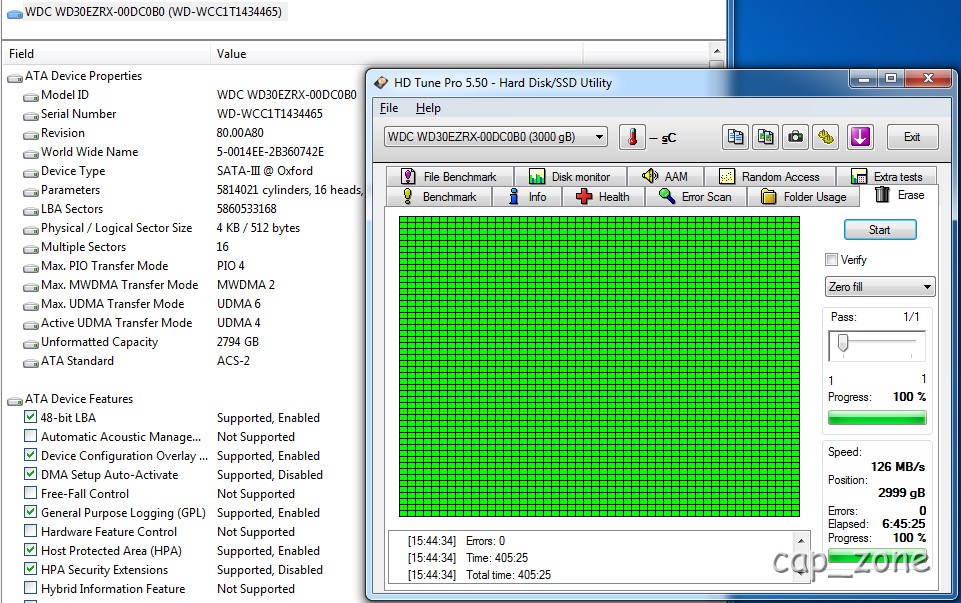
Task: Click the icon beside Multiple Sectors
Action: pos(31,248)
